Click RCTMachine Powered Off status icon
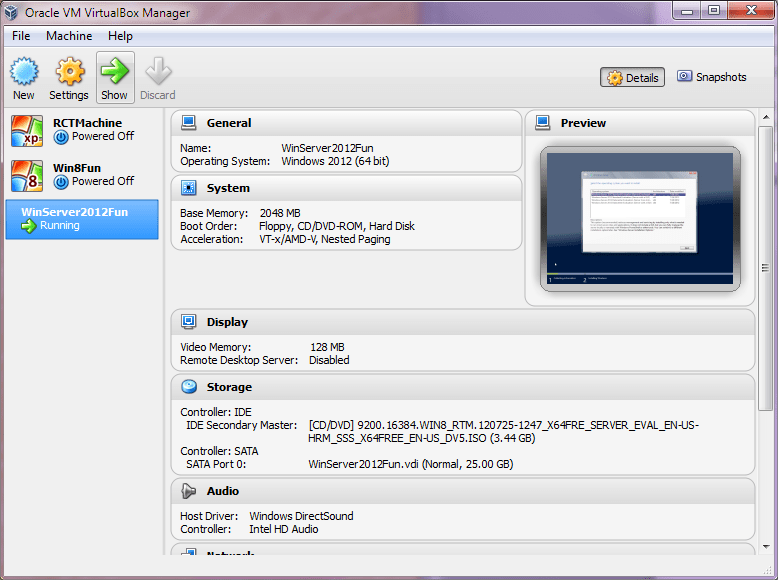 [x=61, y=137]
